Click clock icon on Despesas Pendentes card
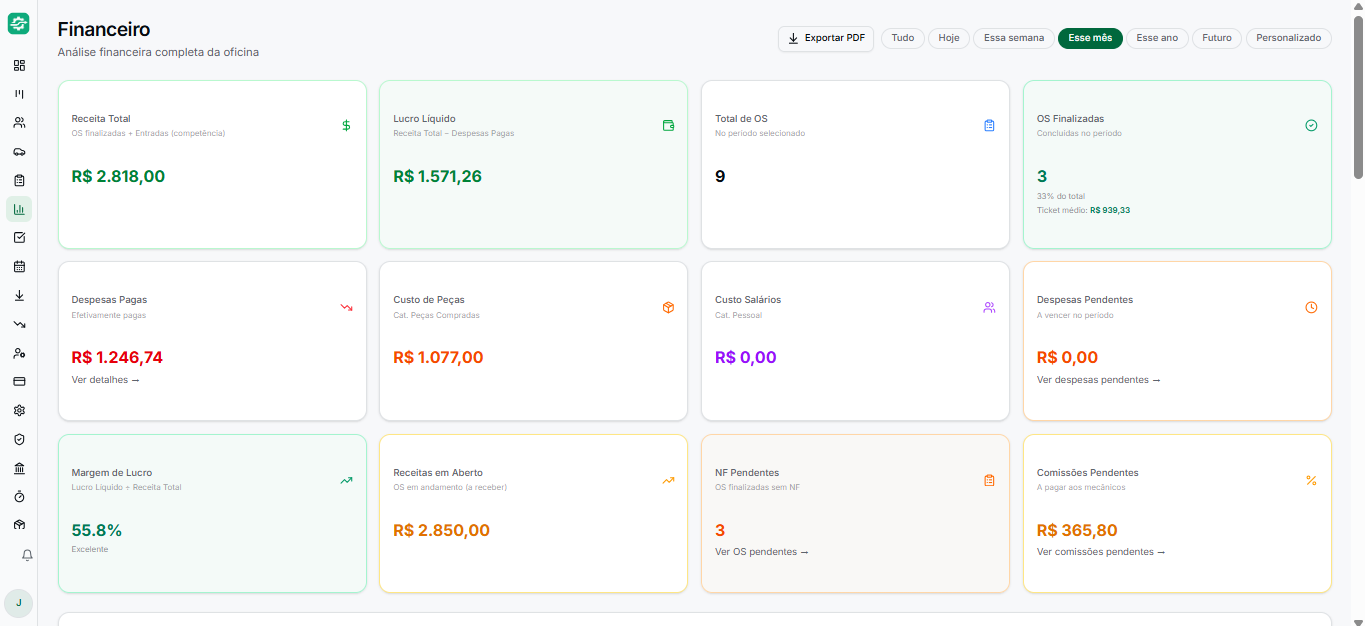Viewport: 1365px width, 626px height. click(1311, 307)
